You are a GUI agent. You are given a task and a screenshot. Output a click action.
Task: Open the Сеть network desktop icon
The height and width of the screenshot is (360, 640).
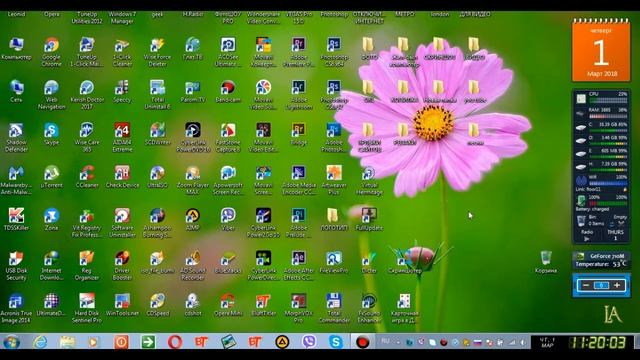(16, 91)
